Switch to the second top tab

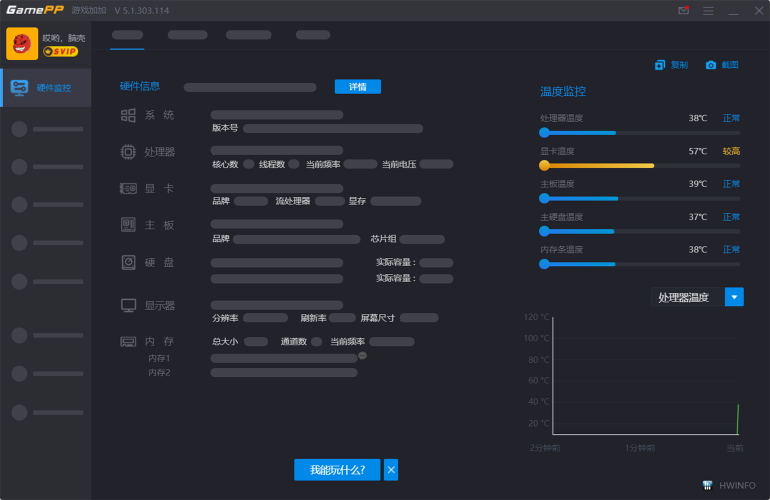point(187,35)
